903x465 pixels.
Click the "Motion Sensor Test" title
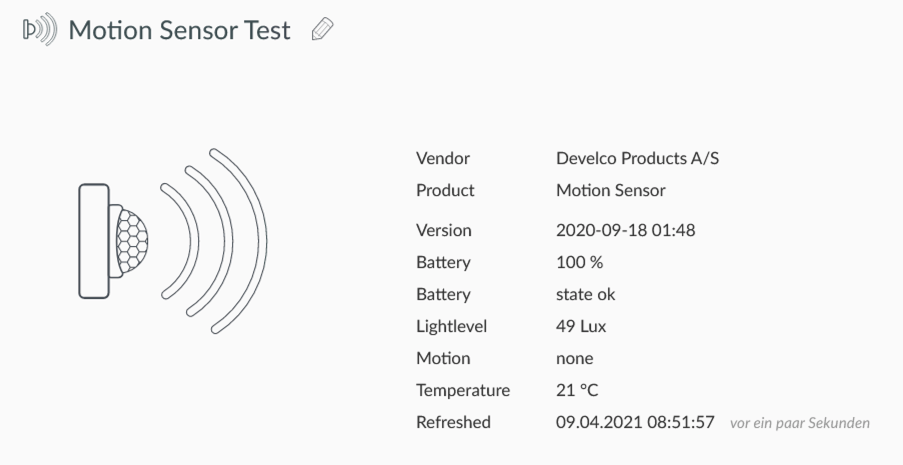[x=180, y=30]
